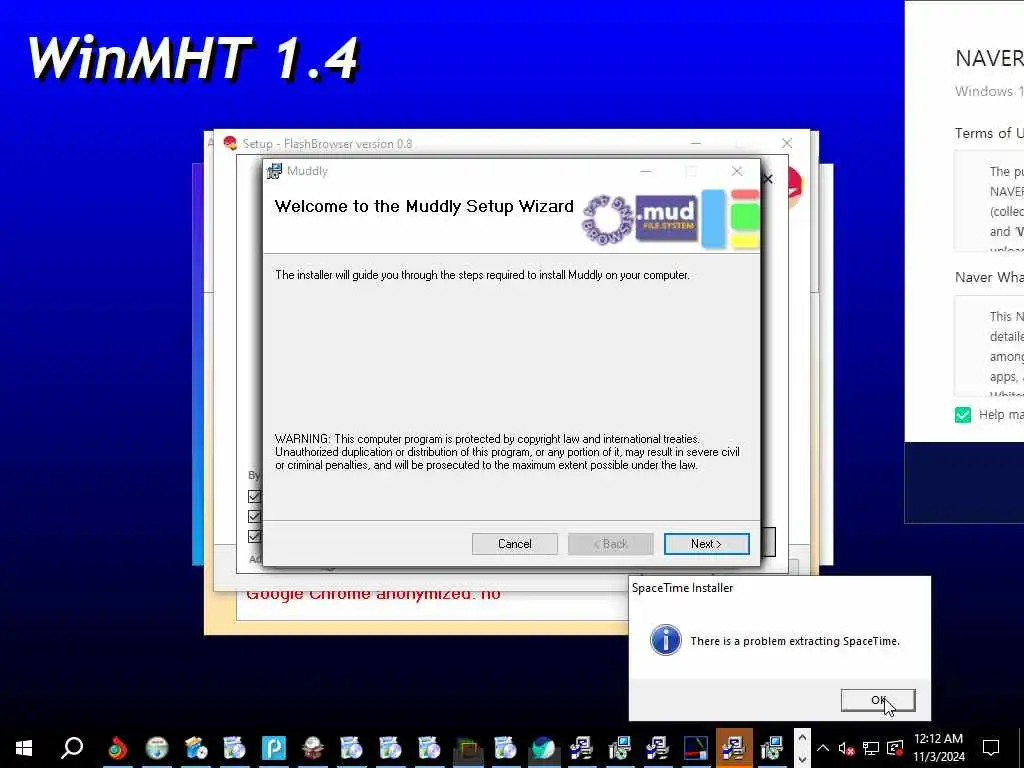Open the dark icon with a red diagonal line on taskbar
1024x768 pixels.
tap(696, 748)
